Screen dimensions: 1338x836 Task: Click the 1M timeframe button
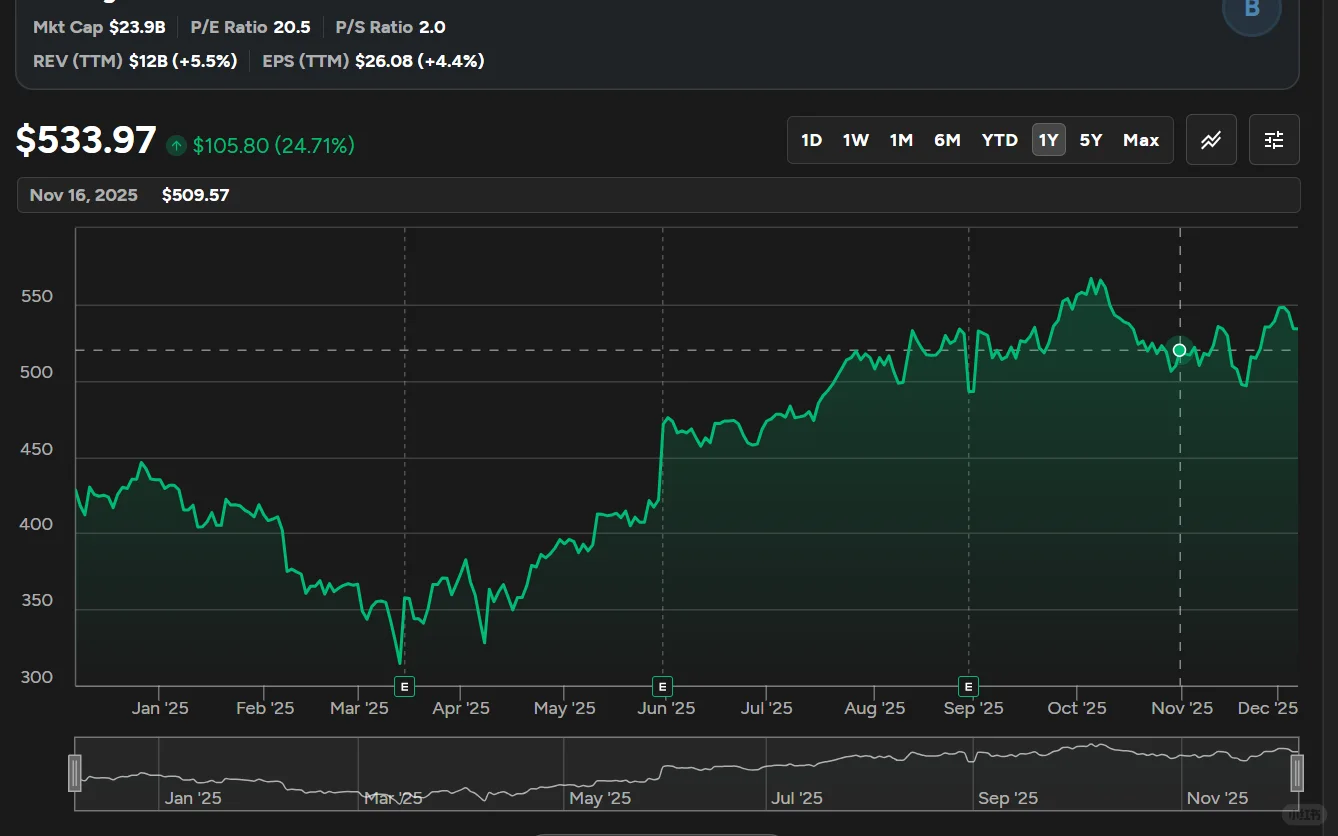tap(901, 140)
